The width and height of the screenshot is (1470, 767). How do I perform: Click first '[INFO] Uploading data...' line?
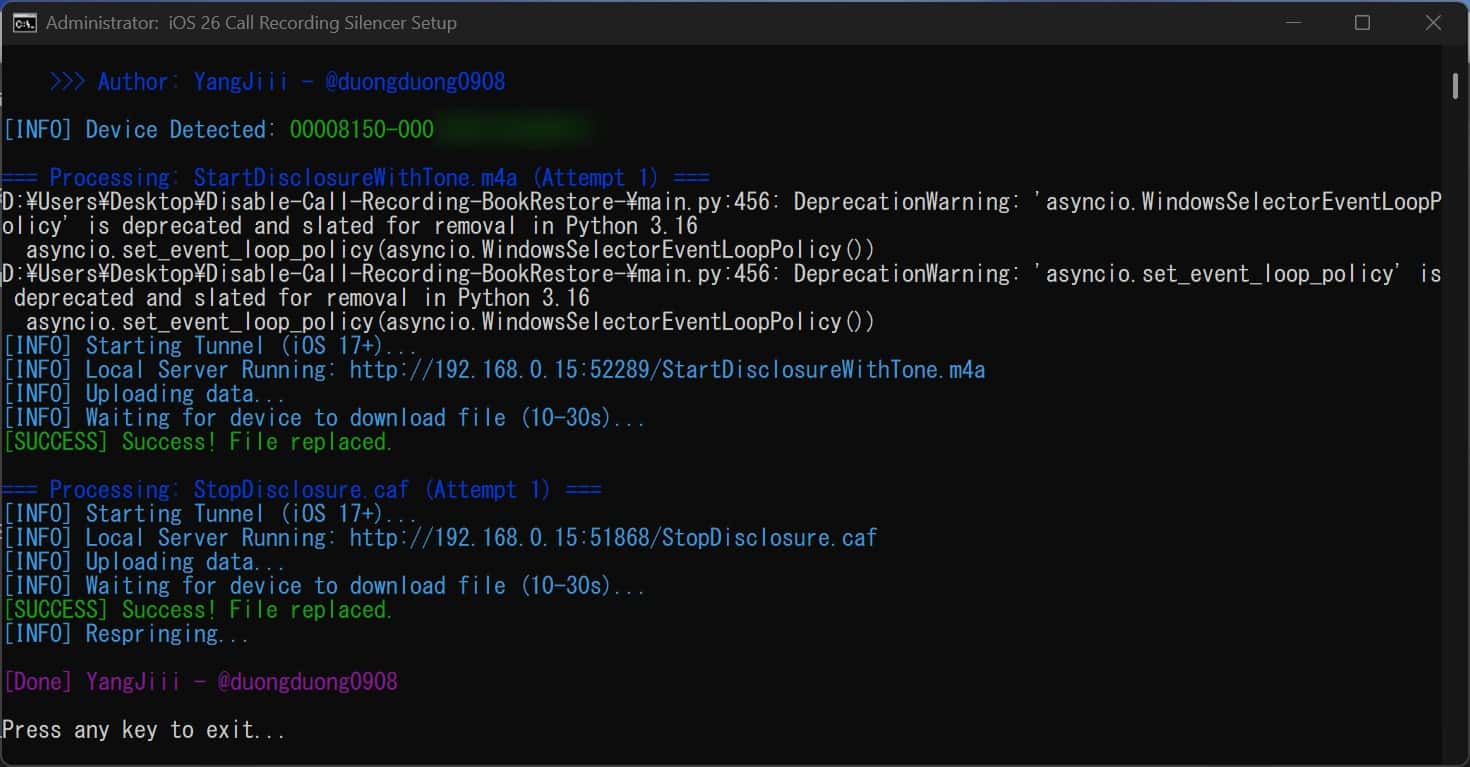click(x=144, y=394)
